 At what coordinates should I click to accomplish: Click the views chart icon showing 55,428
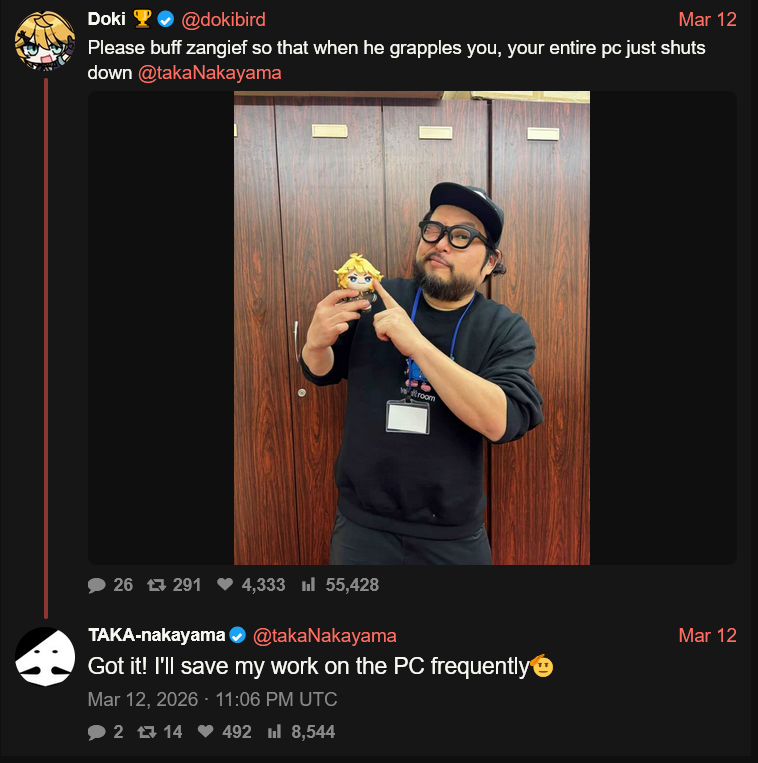click(x=308, y=584)
